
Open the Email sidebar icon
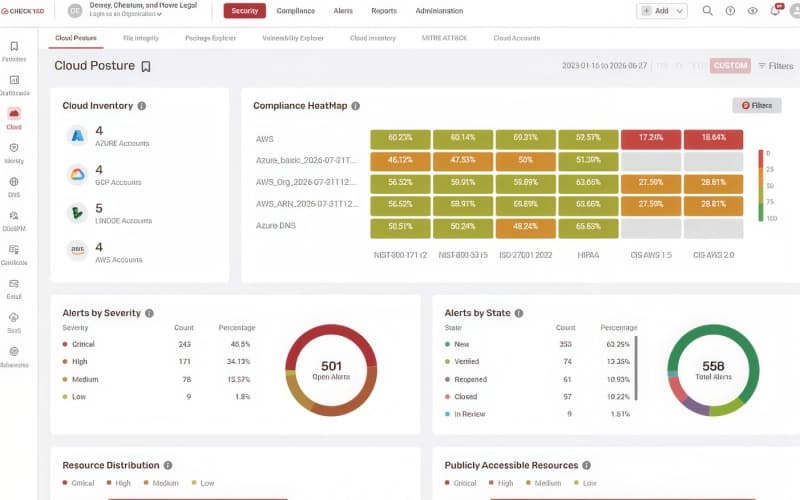(x=14, y=284)
